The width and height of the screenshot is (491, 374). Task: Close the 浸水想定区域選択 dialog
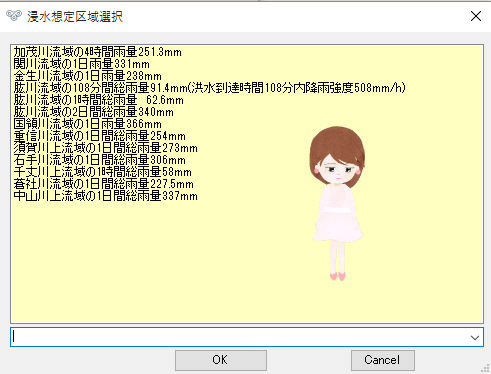[x=476, y=16]
